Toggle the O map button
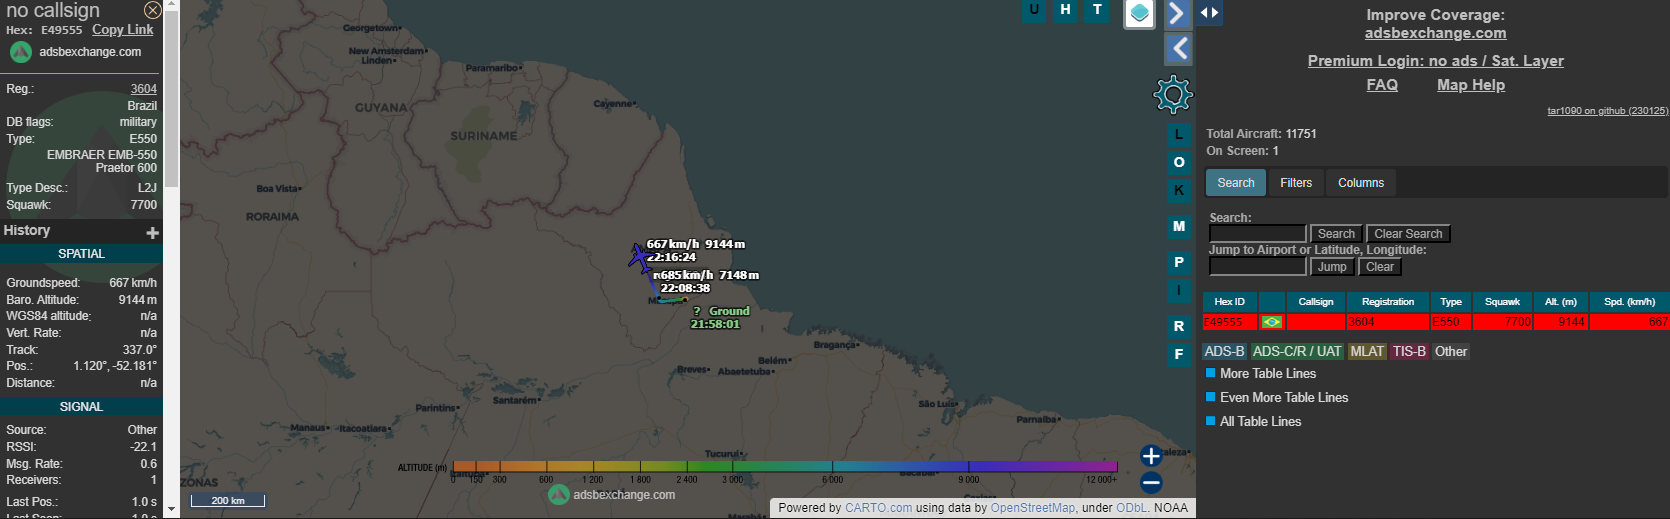Screen dimensions: 1670x519 point(1179,162)
